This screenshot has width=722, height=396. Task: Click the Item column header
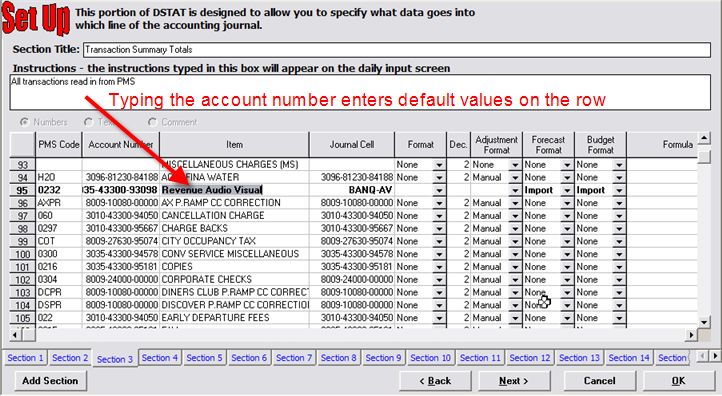[234, 145]
